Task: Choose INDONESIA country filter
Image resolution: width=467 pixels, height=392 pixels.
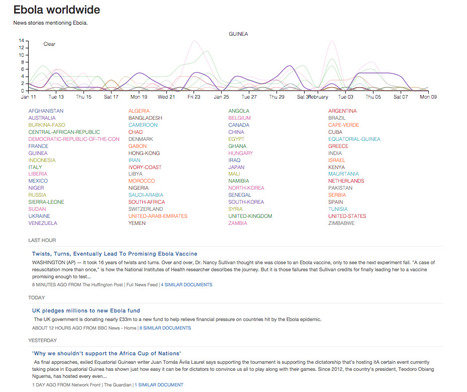Action: click(42, 160)
